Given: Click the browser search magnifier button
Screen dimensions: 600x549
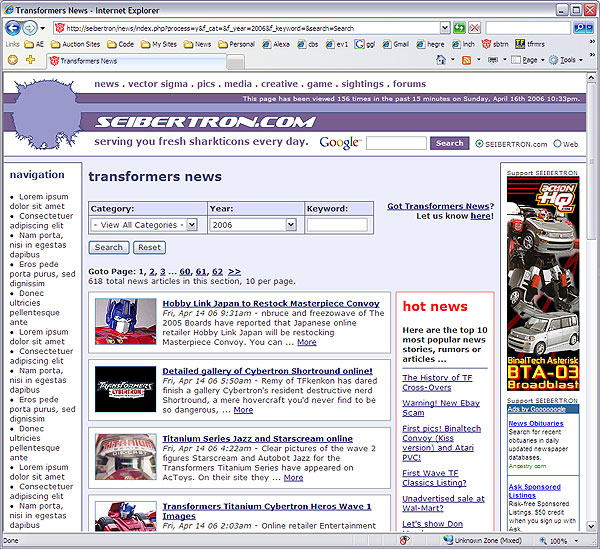Looking at the screenshot, I should 580,28.
